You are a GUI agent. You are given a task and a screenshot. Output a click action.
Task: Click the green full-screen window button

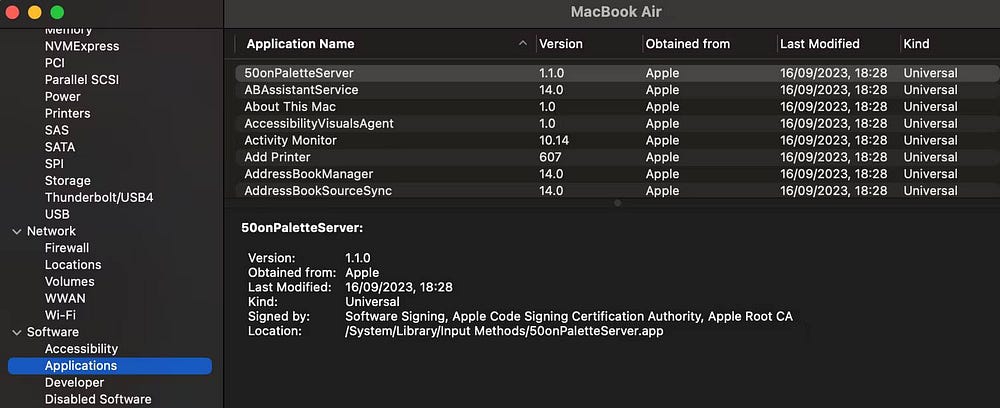57,12
